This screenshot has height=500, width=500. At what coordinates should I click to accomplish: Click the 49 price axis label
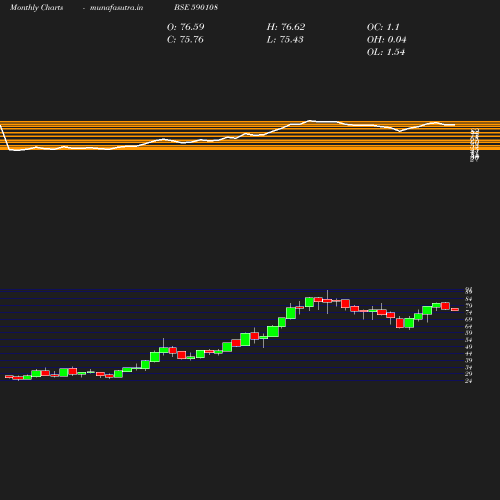point(469,347)
